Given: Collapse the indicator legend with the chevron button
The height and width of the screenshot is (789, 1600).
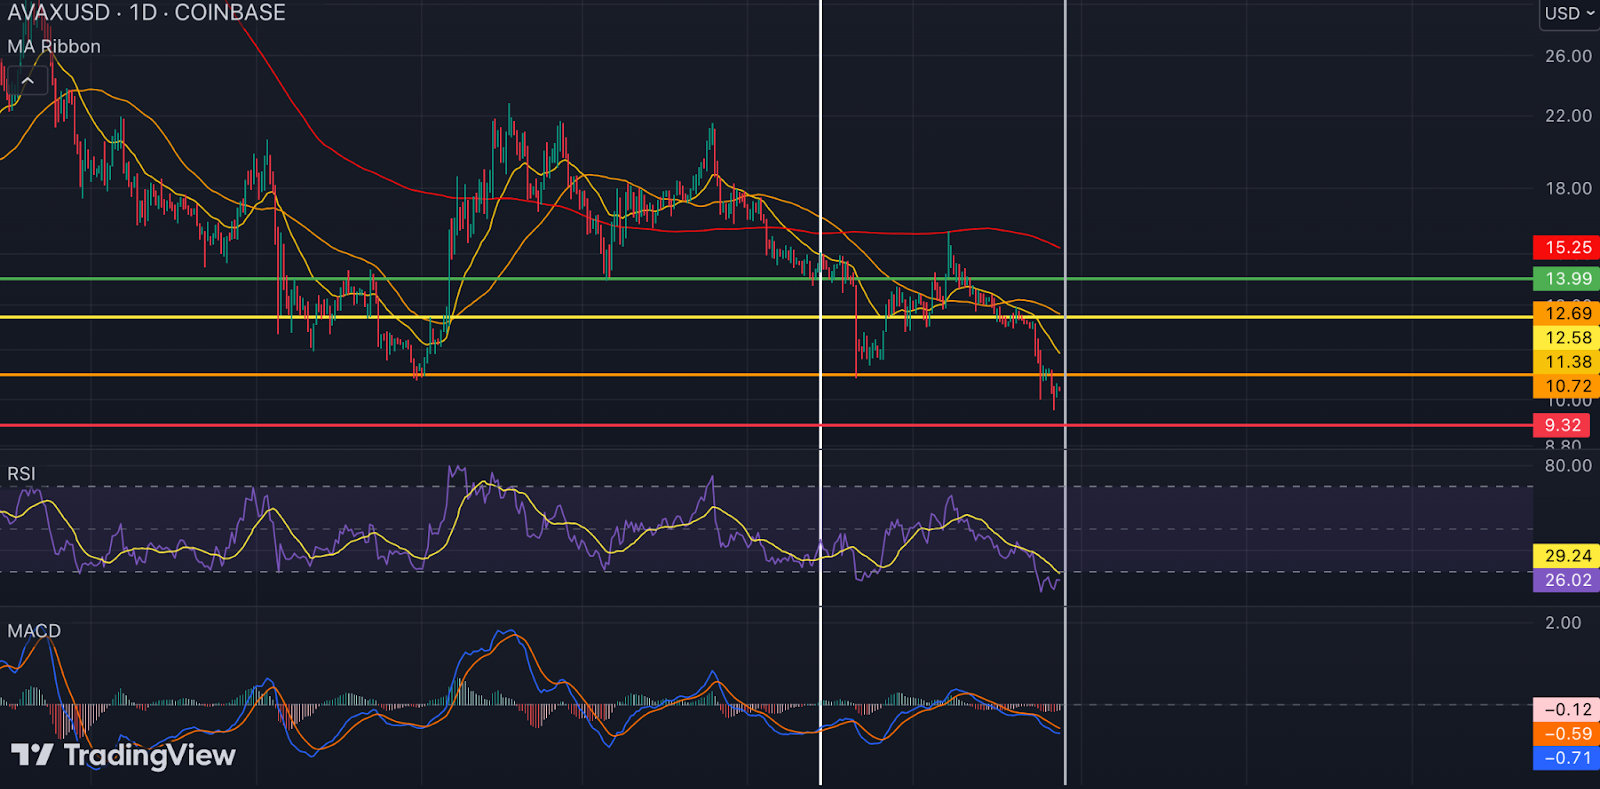Looking at the screenshot, I should (28, 80).
